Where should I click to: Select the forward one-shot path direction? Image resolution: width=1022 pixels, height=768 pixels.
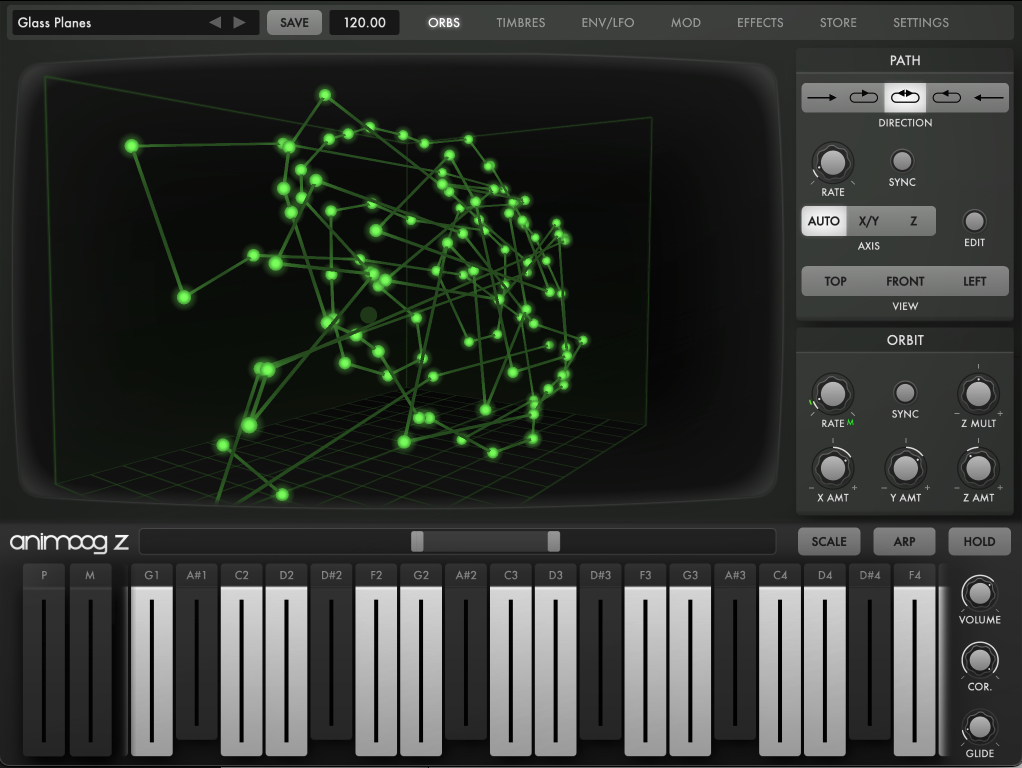822,98
